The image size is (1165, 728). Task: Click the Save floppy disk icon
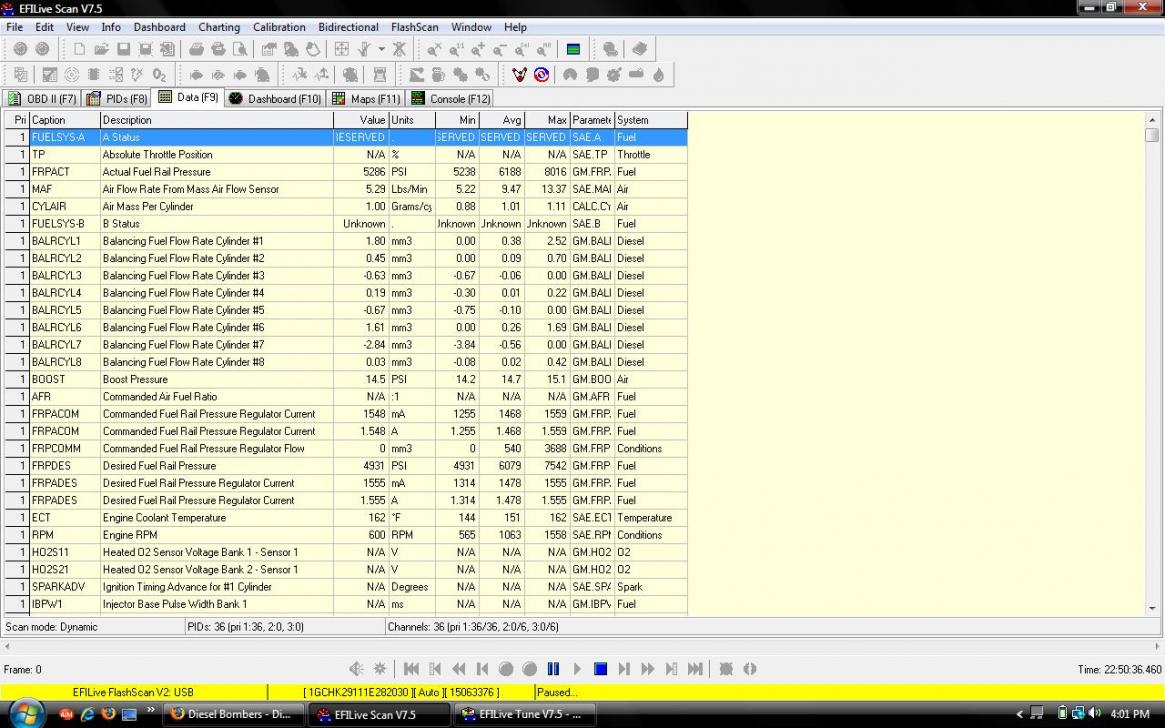(123, 49)
